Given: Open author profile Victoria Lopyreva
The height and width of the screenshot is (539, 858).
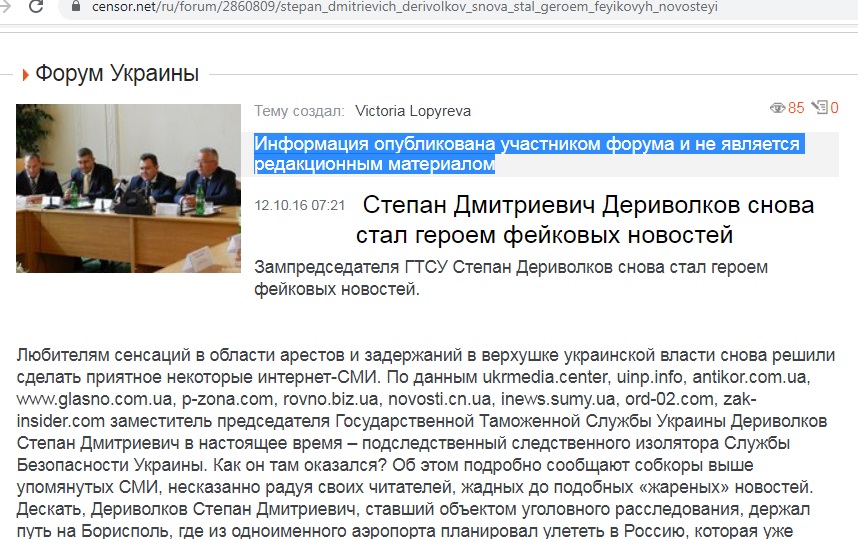Looking at the screenshot, I should coord(413,111).
